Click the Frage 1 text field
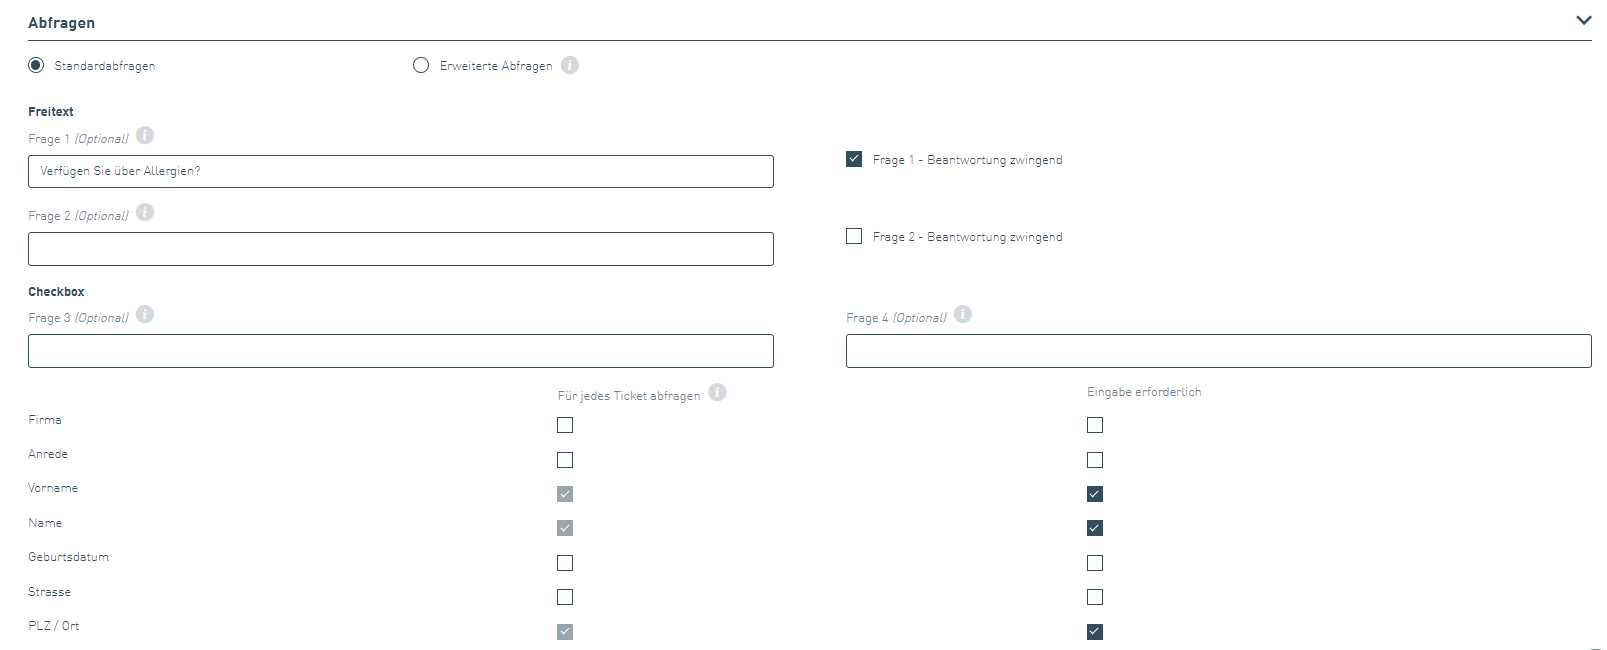The height and width of the screenshot is (650, 1607). [400, 171]
